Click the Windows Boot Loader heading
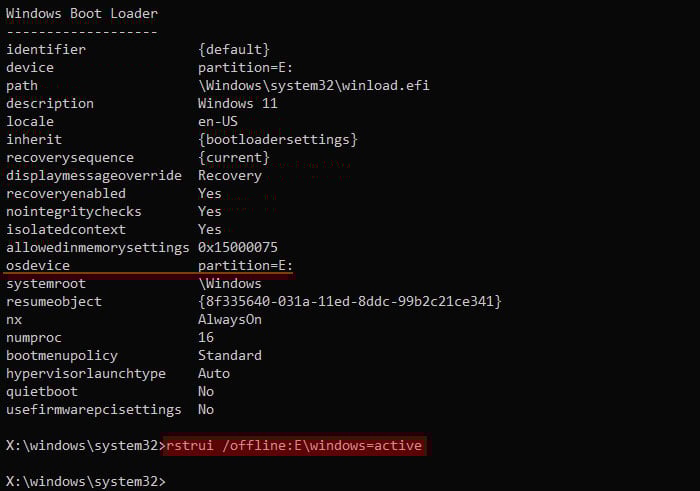Screen dimensions: 700x491 pos(82,13)
